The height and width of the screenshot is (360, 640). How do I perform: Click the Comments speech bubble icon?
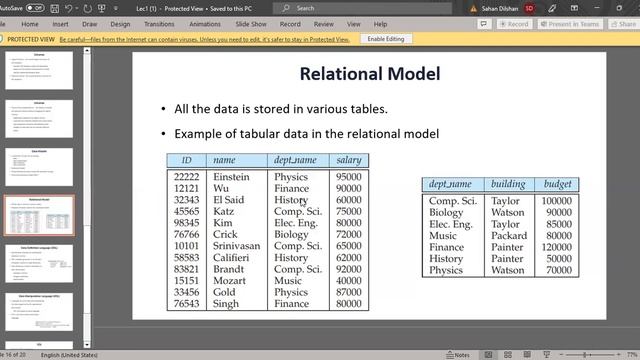pyautogui.click(x=483, y=24)
